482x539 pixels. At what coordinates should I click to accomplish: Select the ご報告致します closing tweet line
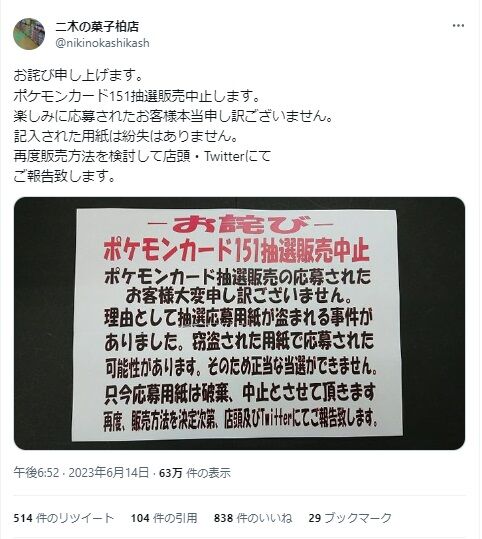coord(64,177)
